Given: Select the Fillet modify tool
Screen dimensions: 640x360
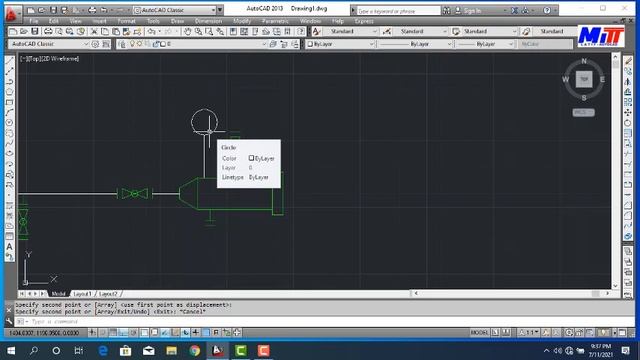Looking at the screenshot, I should pos(628,216).
